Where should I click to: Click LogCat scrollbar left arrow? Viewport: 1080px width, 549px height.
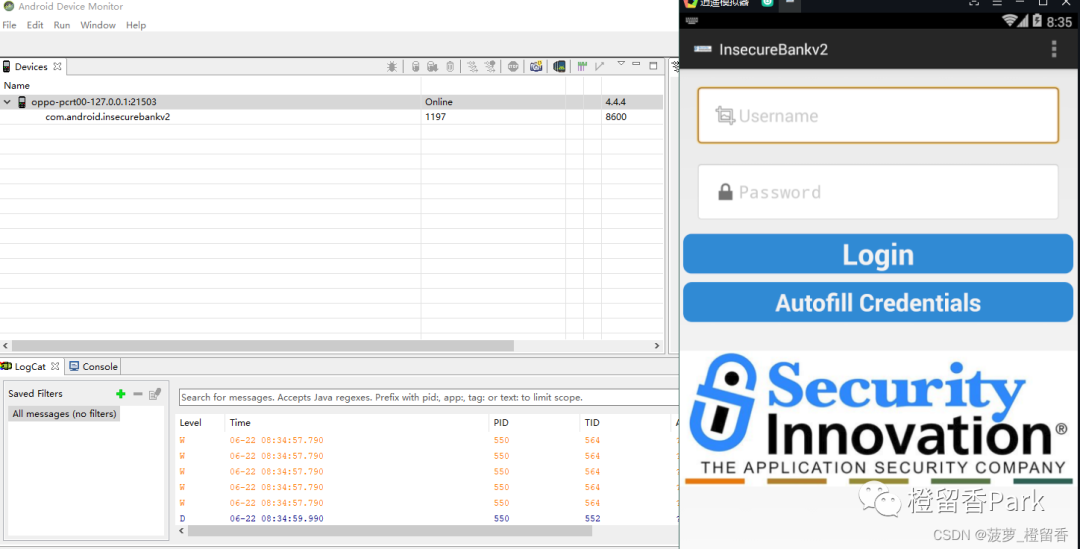pyautogui.click(x=182, y=531)
